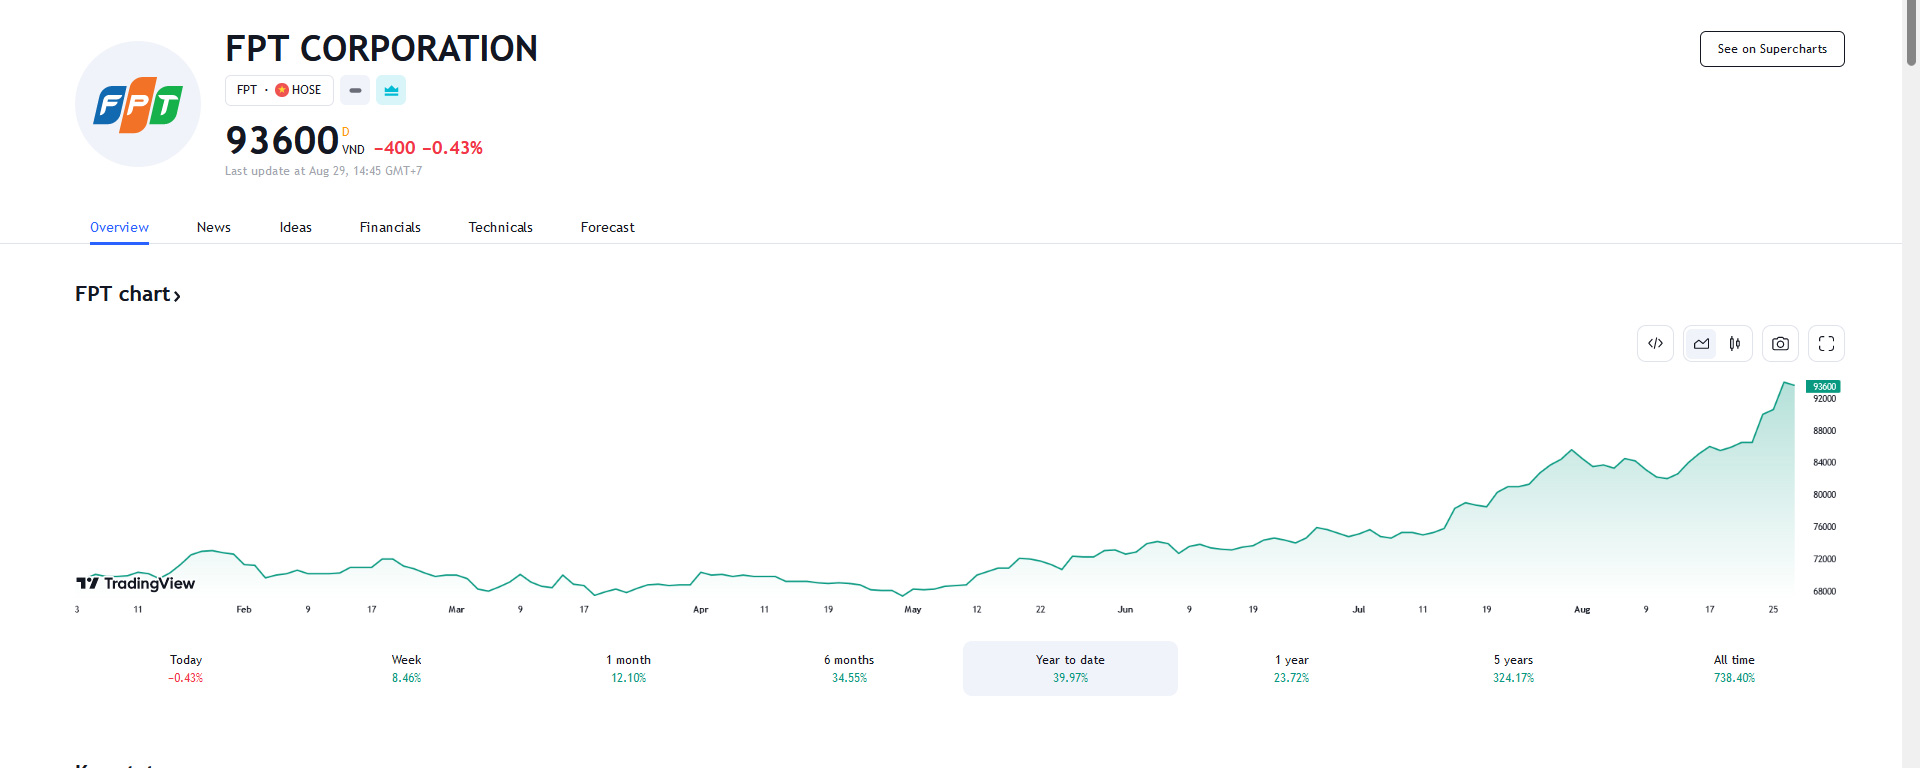Viewport: 1920px width, 768px height.
Task: Click the 93600 price label on the chart
Action: [x=1823, y=387]
